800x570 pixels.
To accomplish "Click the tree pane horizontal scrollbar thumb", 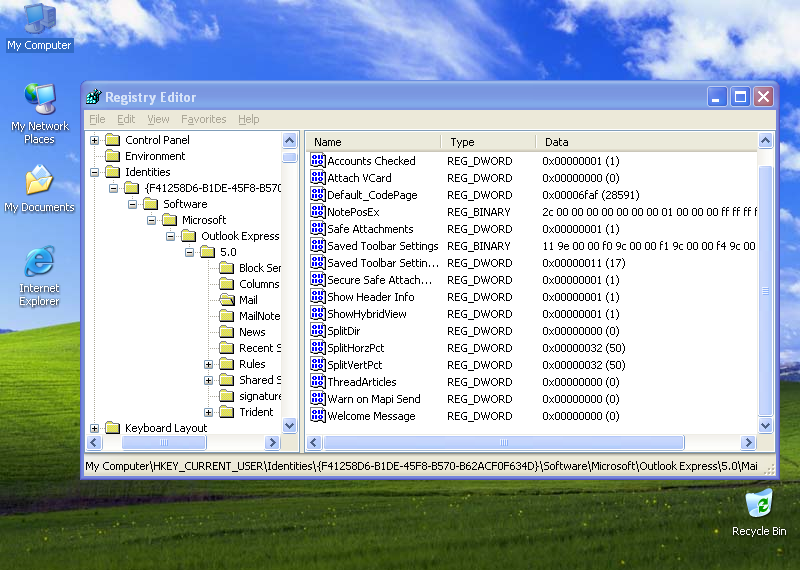I will [164, 442].
